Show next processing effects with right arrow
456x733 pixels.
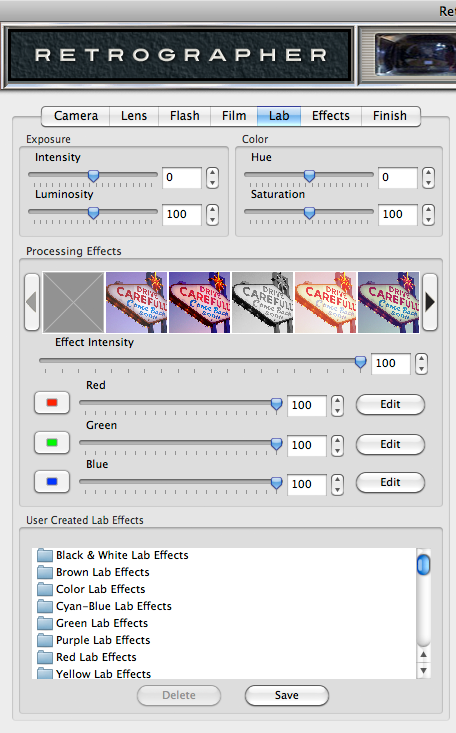pyautogui.click(x=430, y=302)
